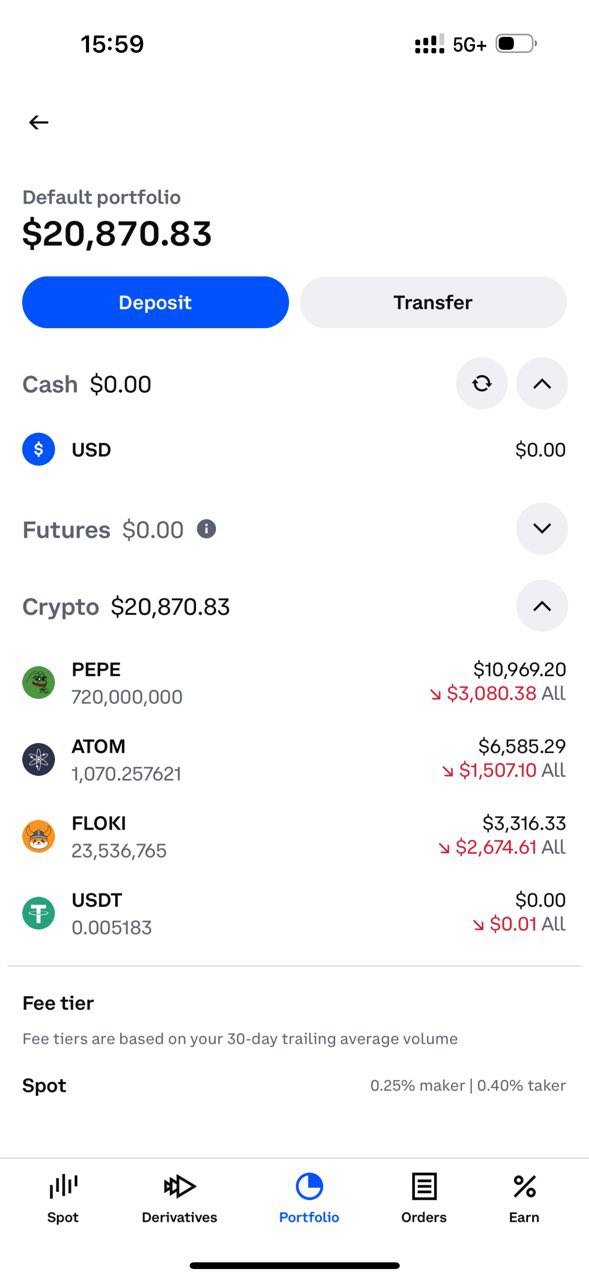Tap the ATOM coin icon

(x=39, y=760)
